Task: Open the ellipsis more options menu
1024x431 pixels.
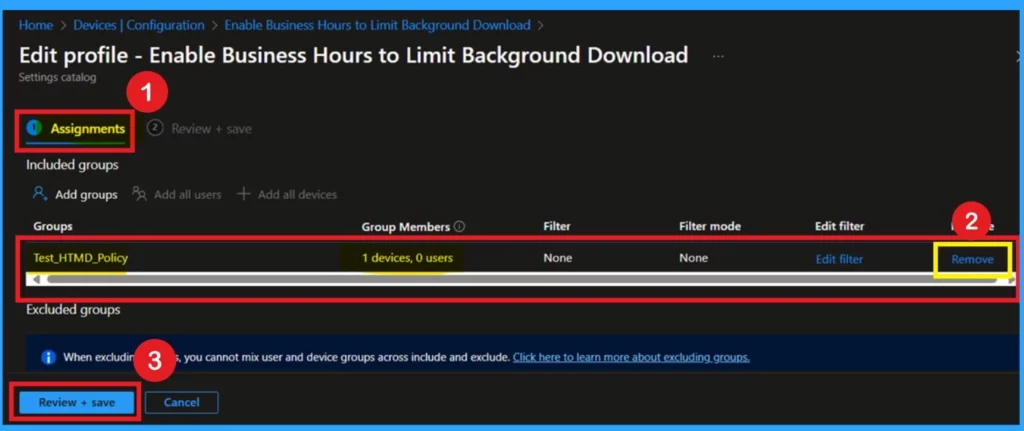Action: (718, 56)
